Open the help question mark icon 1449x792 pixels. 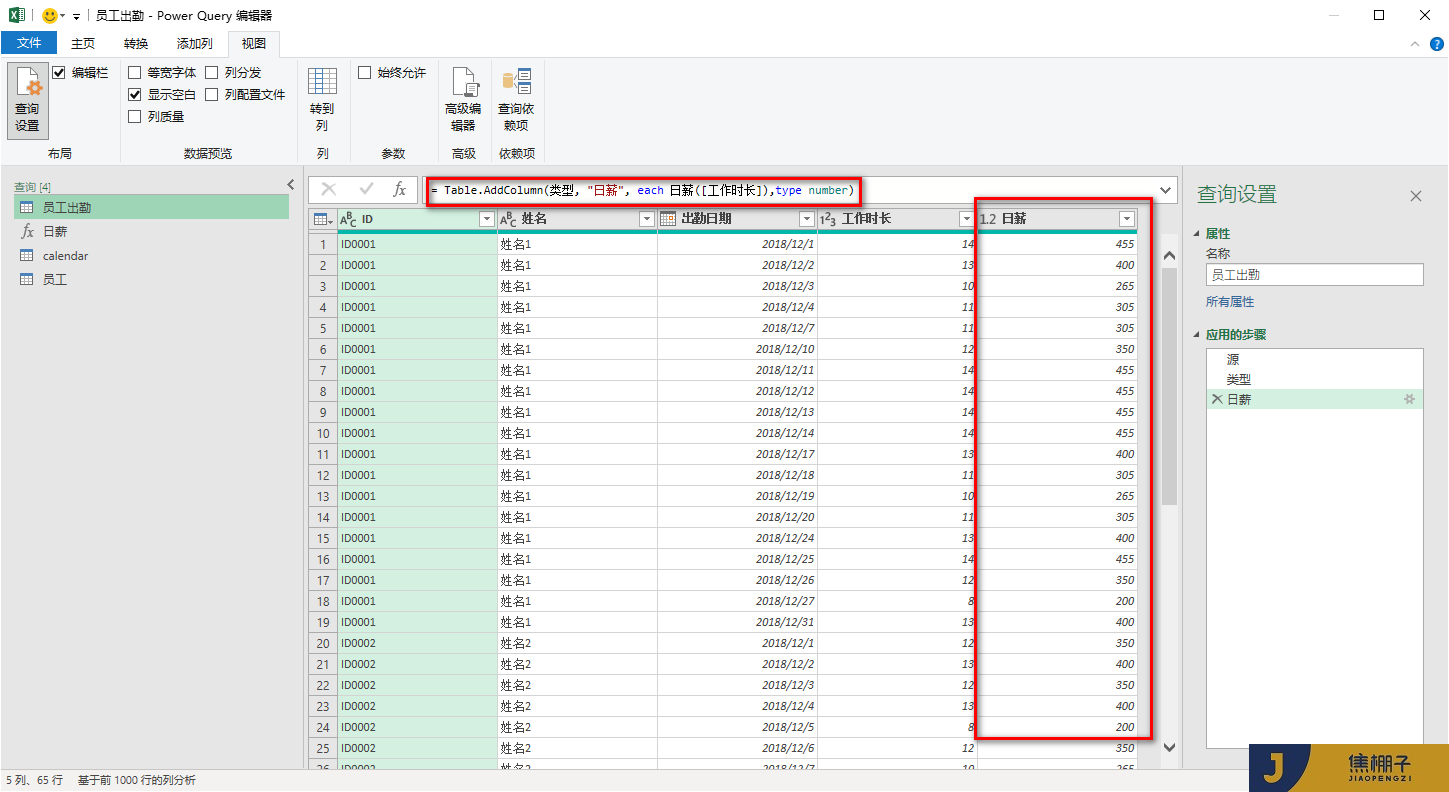(x=1435, y=44)
